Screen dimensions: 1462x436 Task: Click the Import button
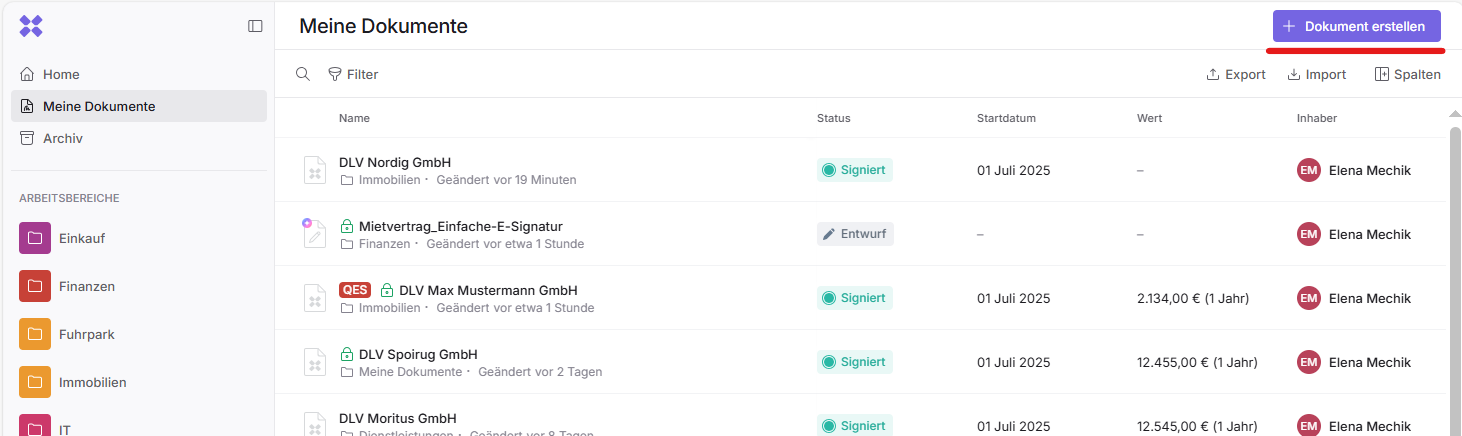1316,74
